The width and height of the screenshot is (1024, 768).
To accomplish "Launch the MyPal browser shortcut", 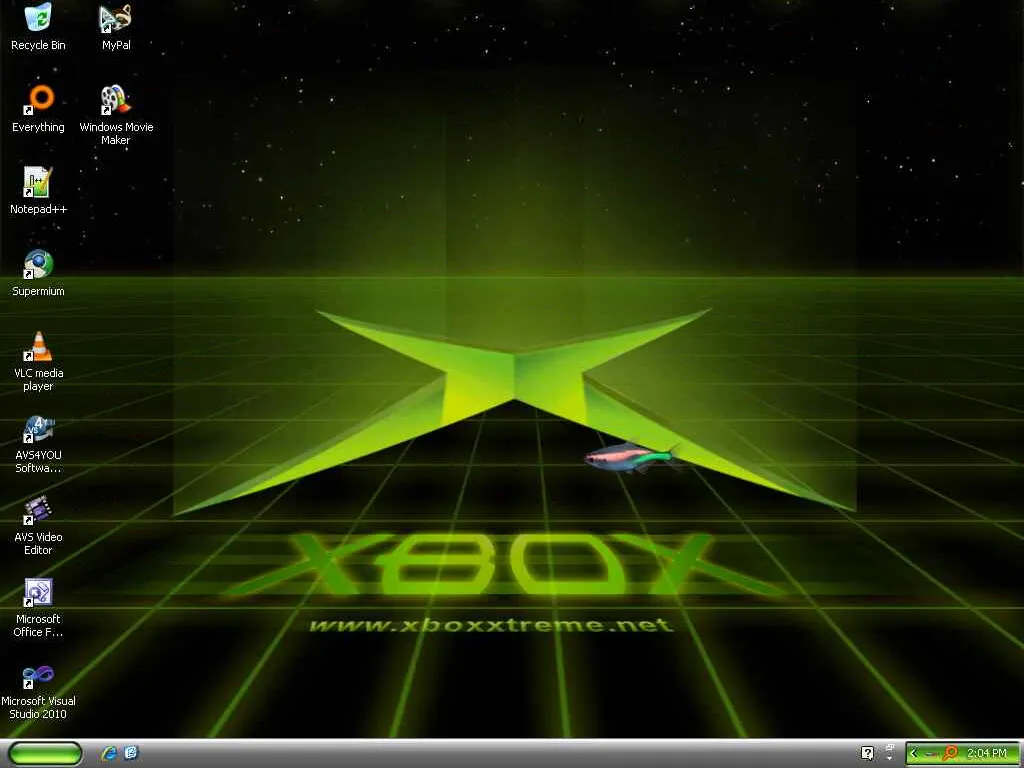I will pos(116,26).
